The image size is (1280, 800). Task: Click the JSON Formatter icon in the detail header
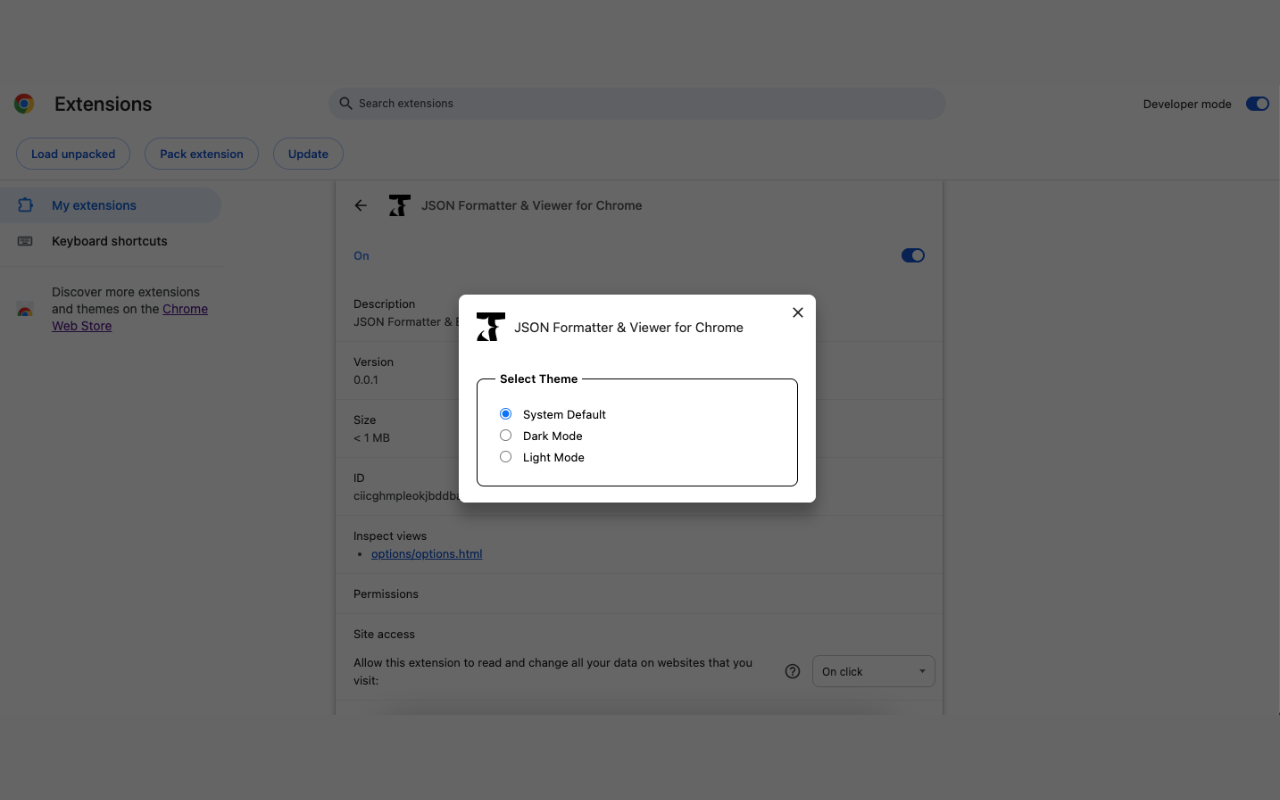(x=399, y=205)
